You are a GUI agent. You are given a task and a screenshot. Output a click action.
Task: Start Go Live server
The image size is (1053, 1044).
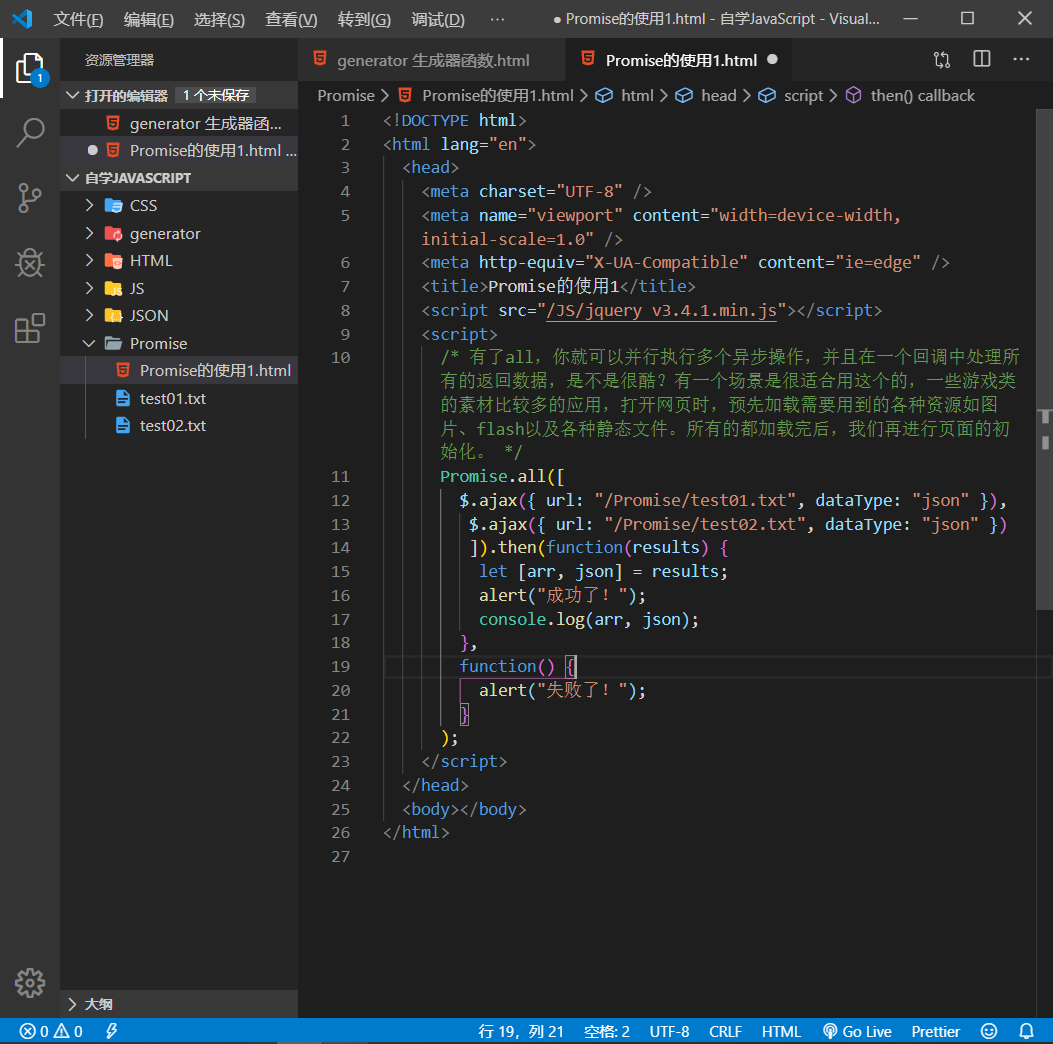(858, 1031)
